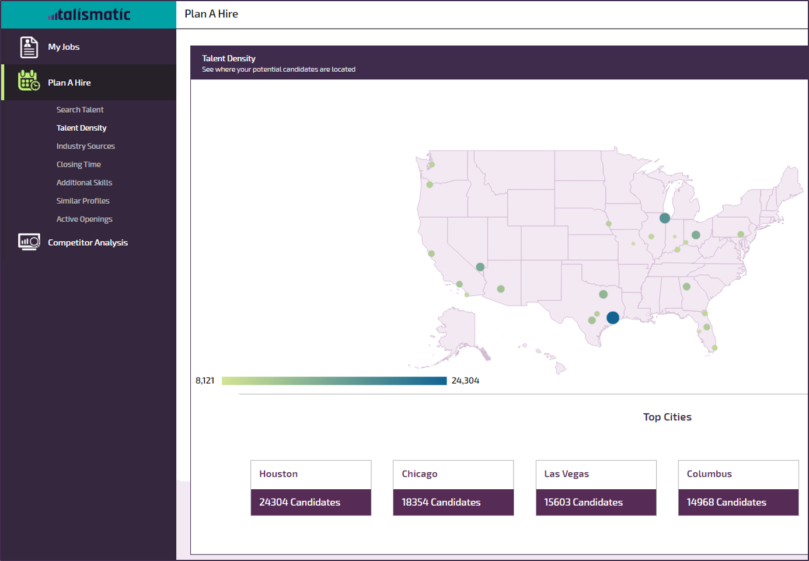Click the Seattle area bubble on map

[432, 165]
